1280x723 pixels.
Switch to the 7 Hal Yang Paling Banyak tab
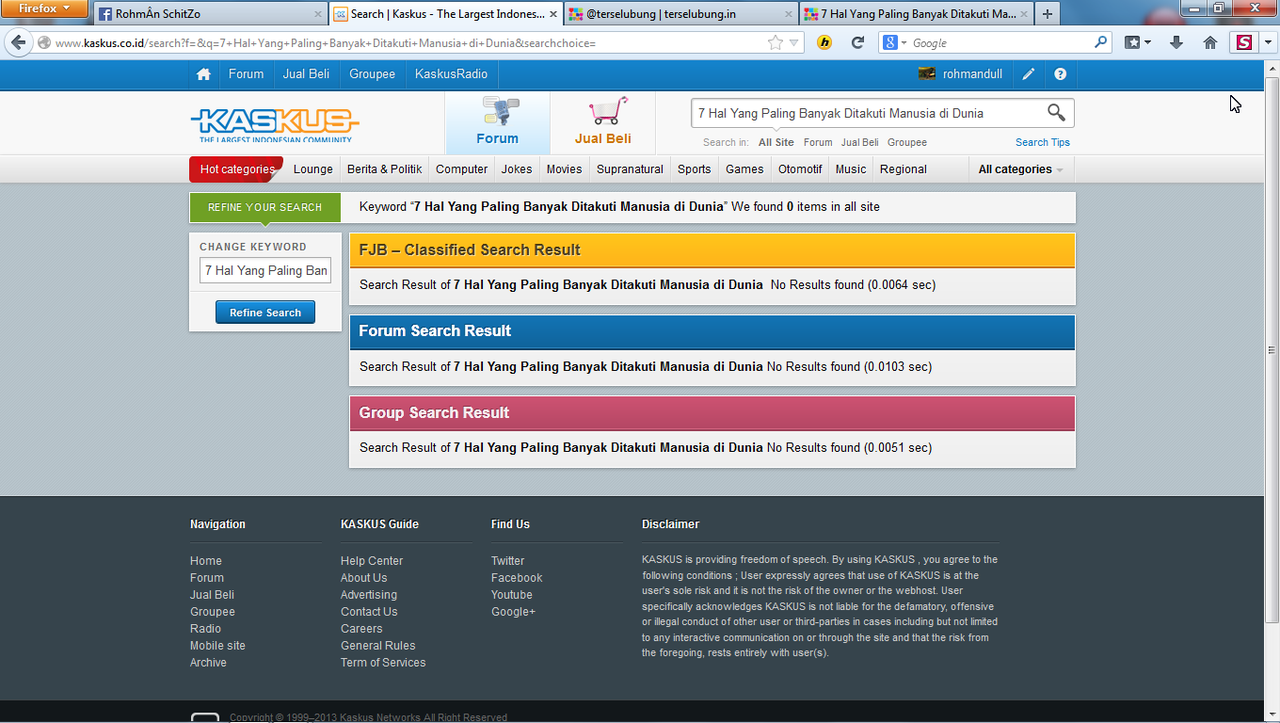point(915,14)
